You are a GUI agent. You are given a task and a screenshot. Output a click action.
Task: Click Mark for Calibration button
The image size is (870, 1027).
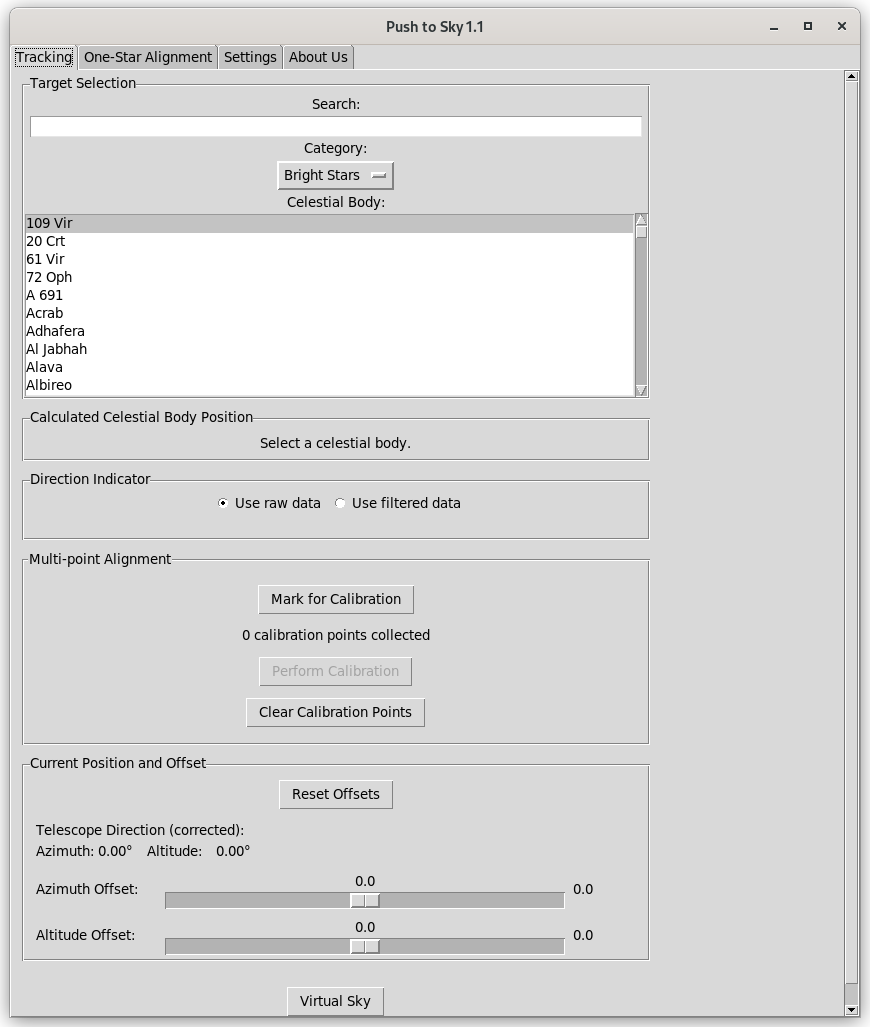tap(336, 599)
